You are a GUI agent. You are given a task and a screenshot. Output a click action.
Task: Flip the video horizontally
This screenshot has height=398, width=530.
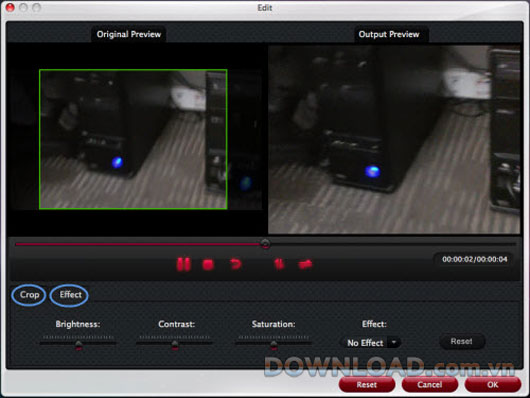point(306,264)
